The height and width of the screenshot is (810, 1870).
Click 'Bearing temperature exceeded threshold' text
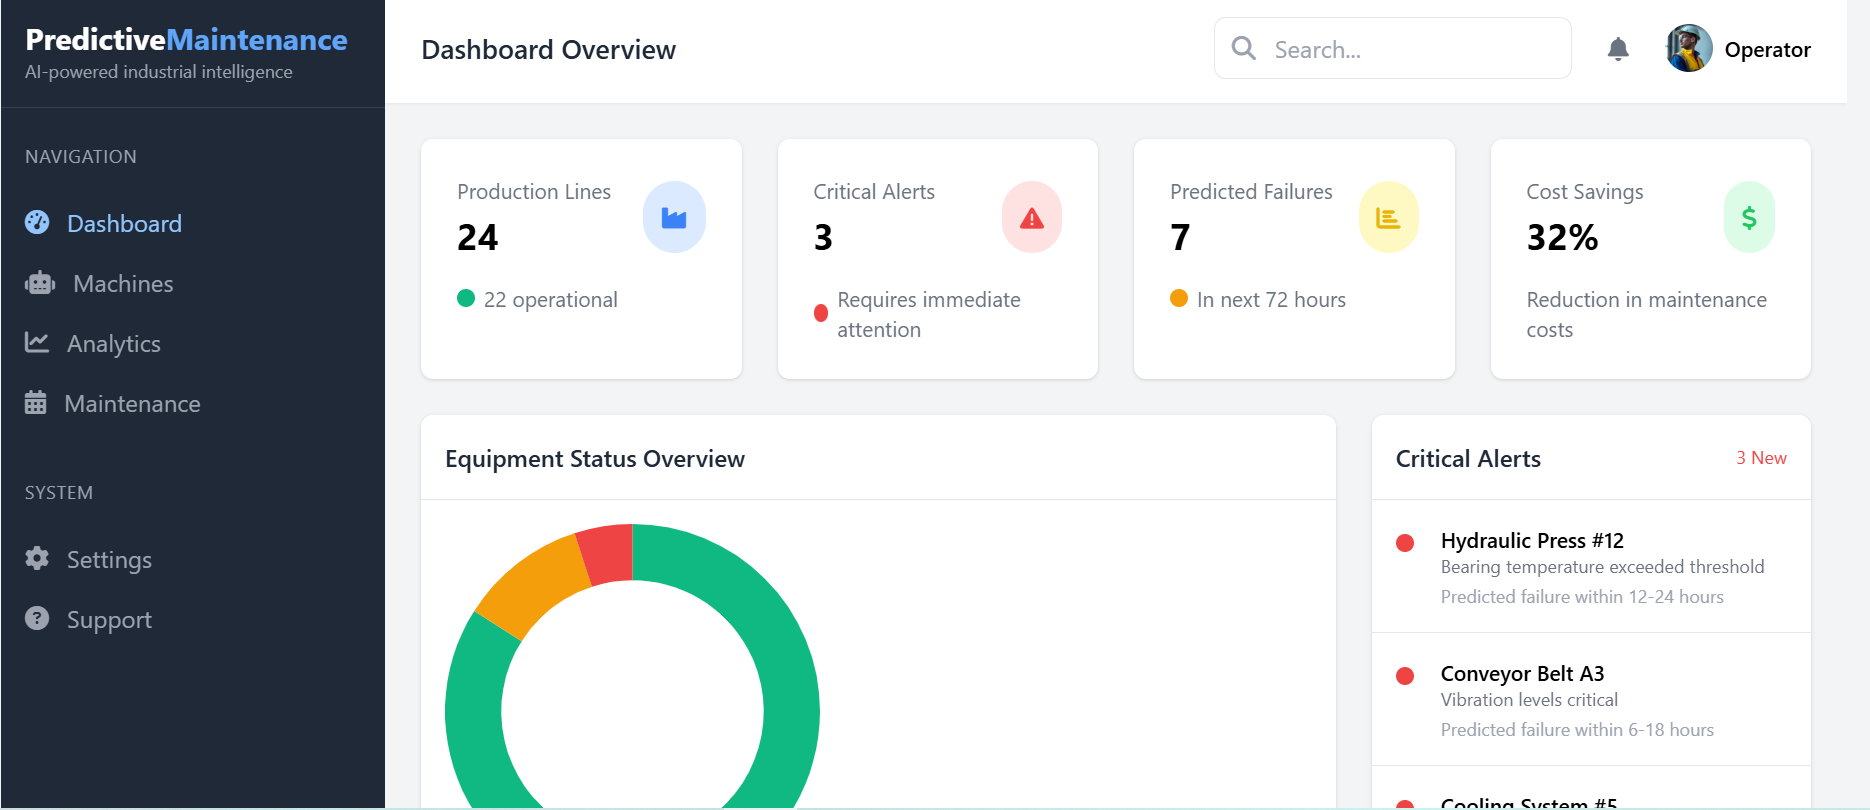tap(1602, 567)
